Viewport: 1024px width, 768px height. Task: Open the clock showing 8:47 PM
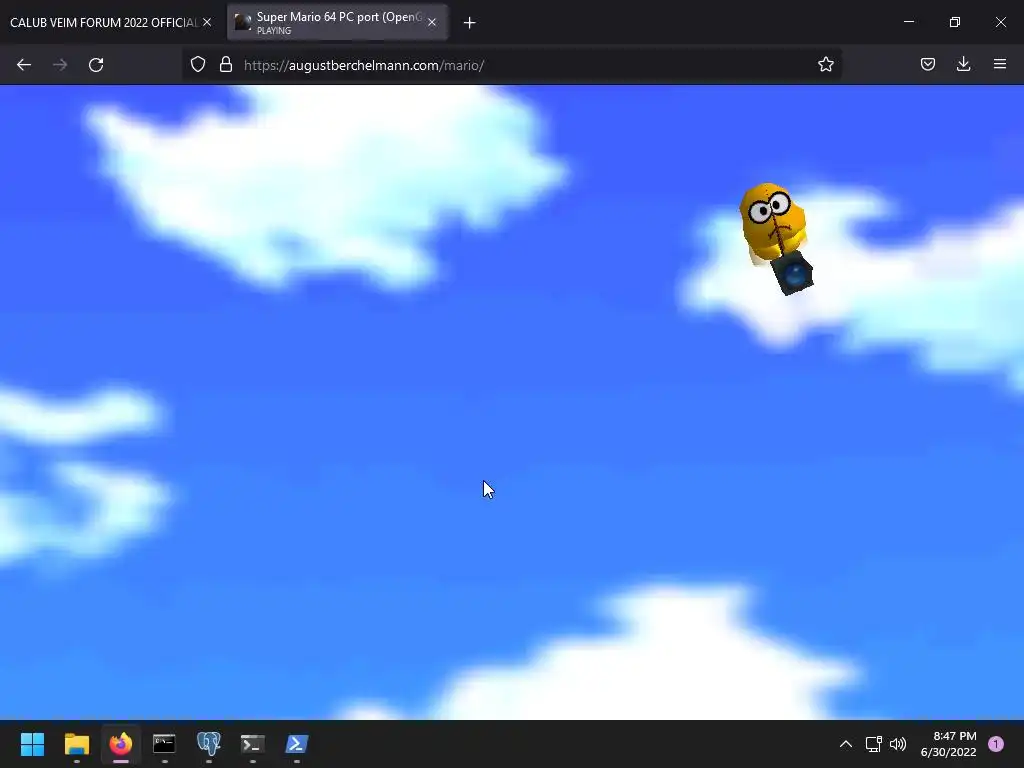pyautogui.click(x=948, y=744)
